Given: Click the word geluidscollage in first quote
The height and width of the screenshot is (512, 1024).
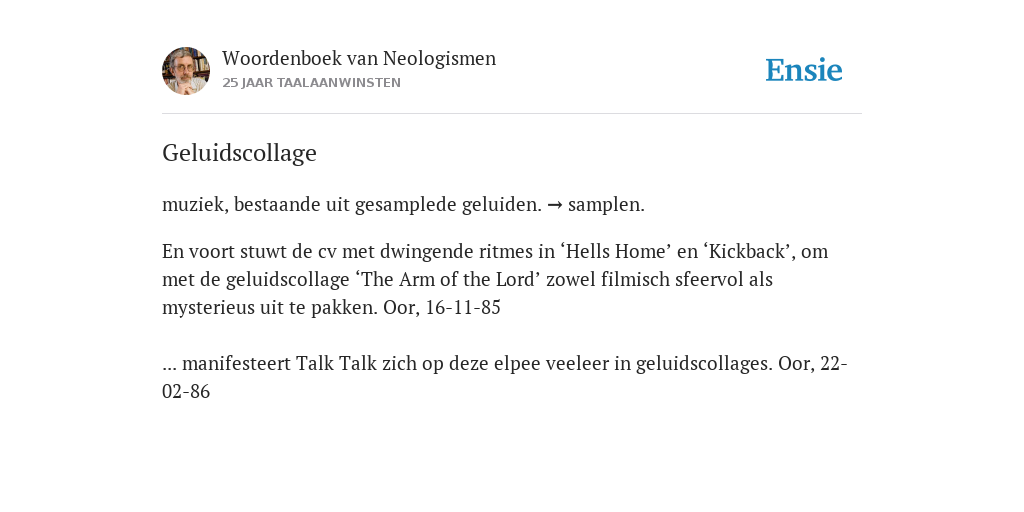Looking at the screenshot, I should point(288,280).
